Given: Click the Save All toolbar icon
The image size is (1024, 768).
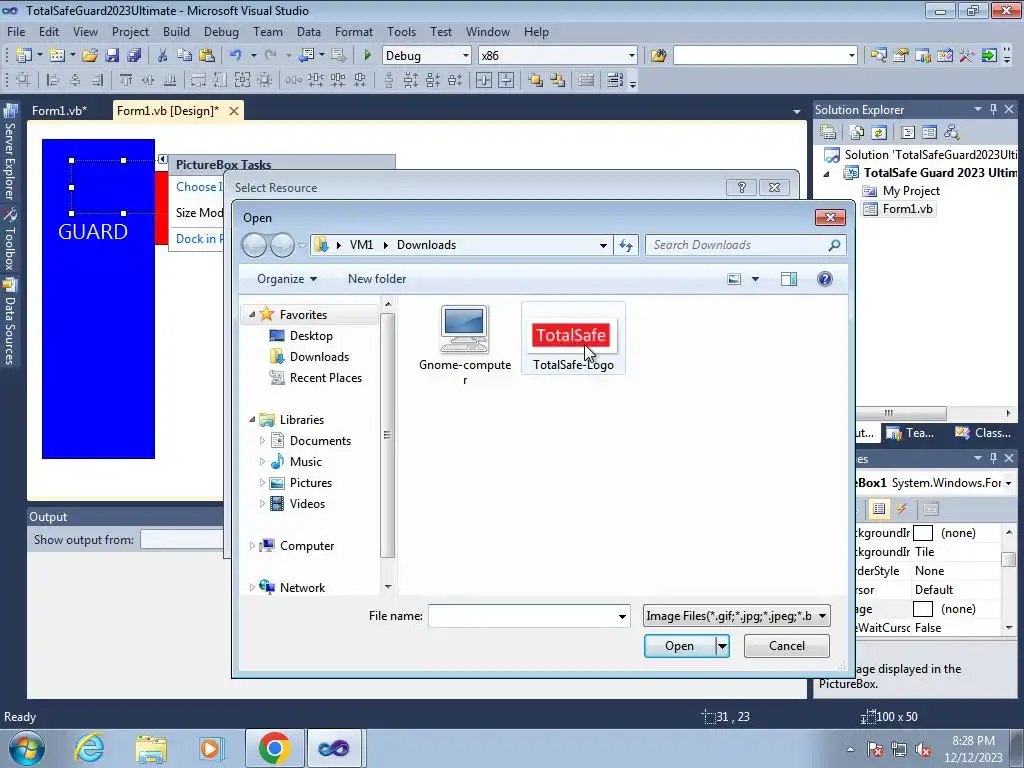Looking at the screenshot, I should [x=134, y=56].
